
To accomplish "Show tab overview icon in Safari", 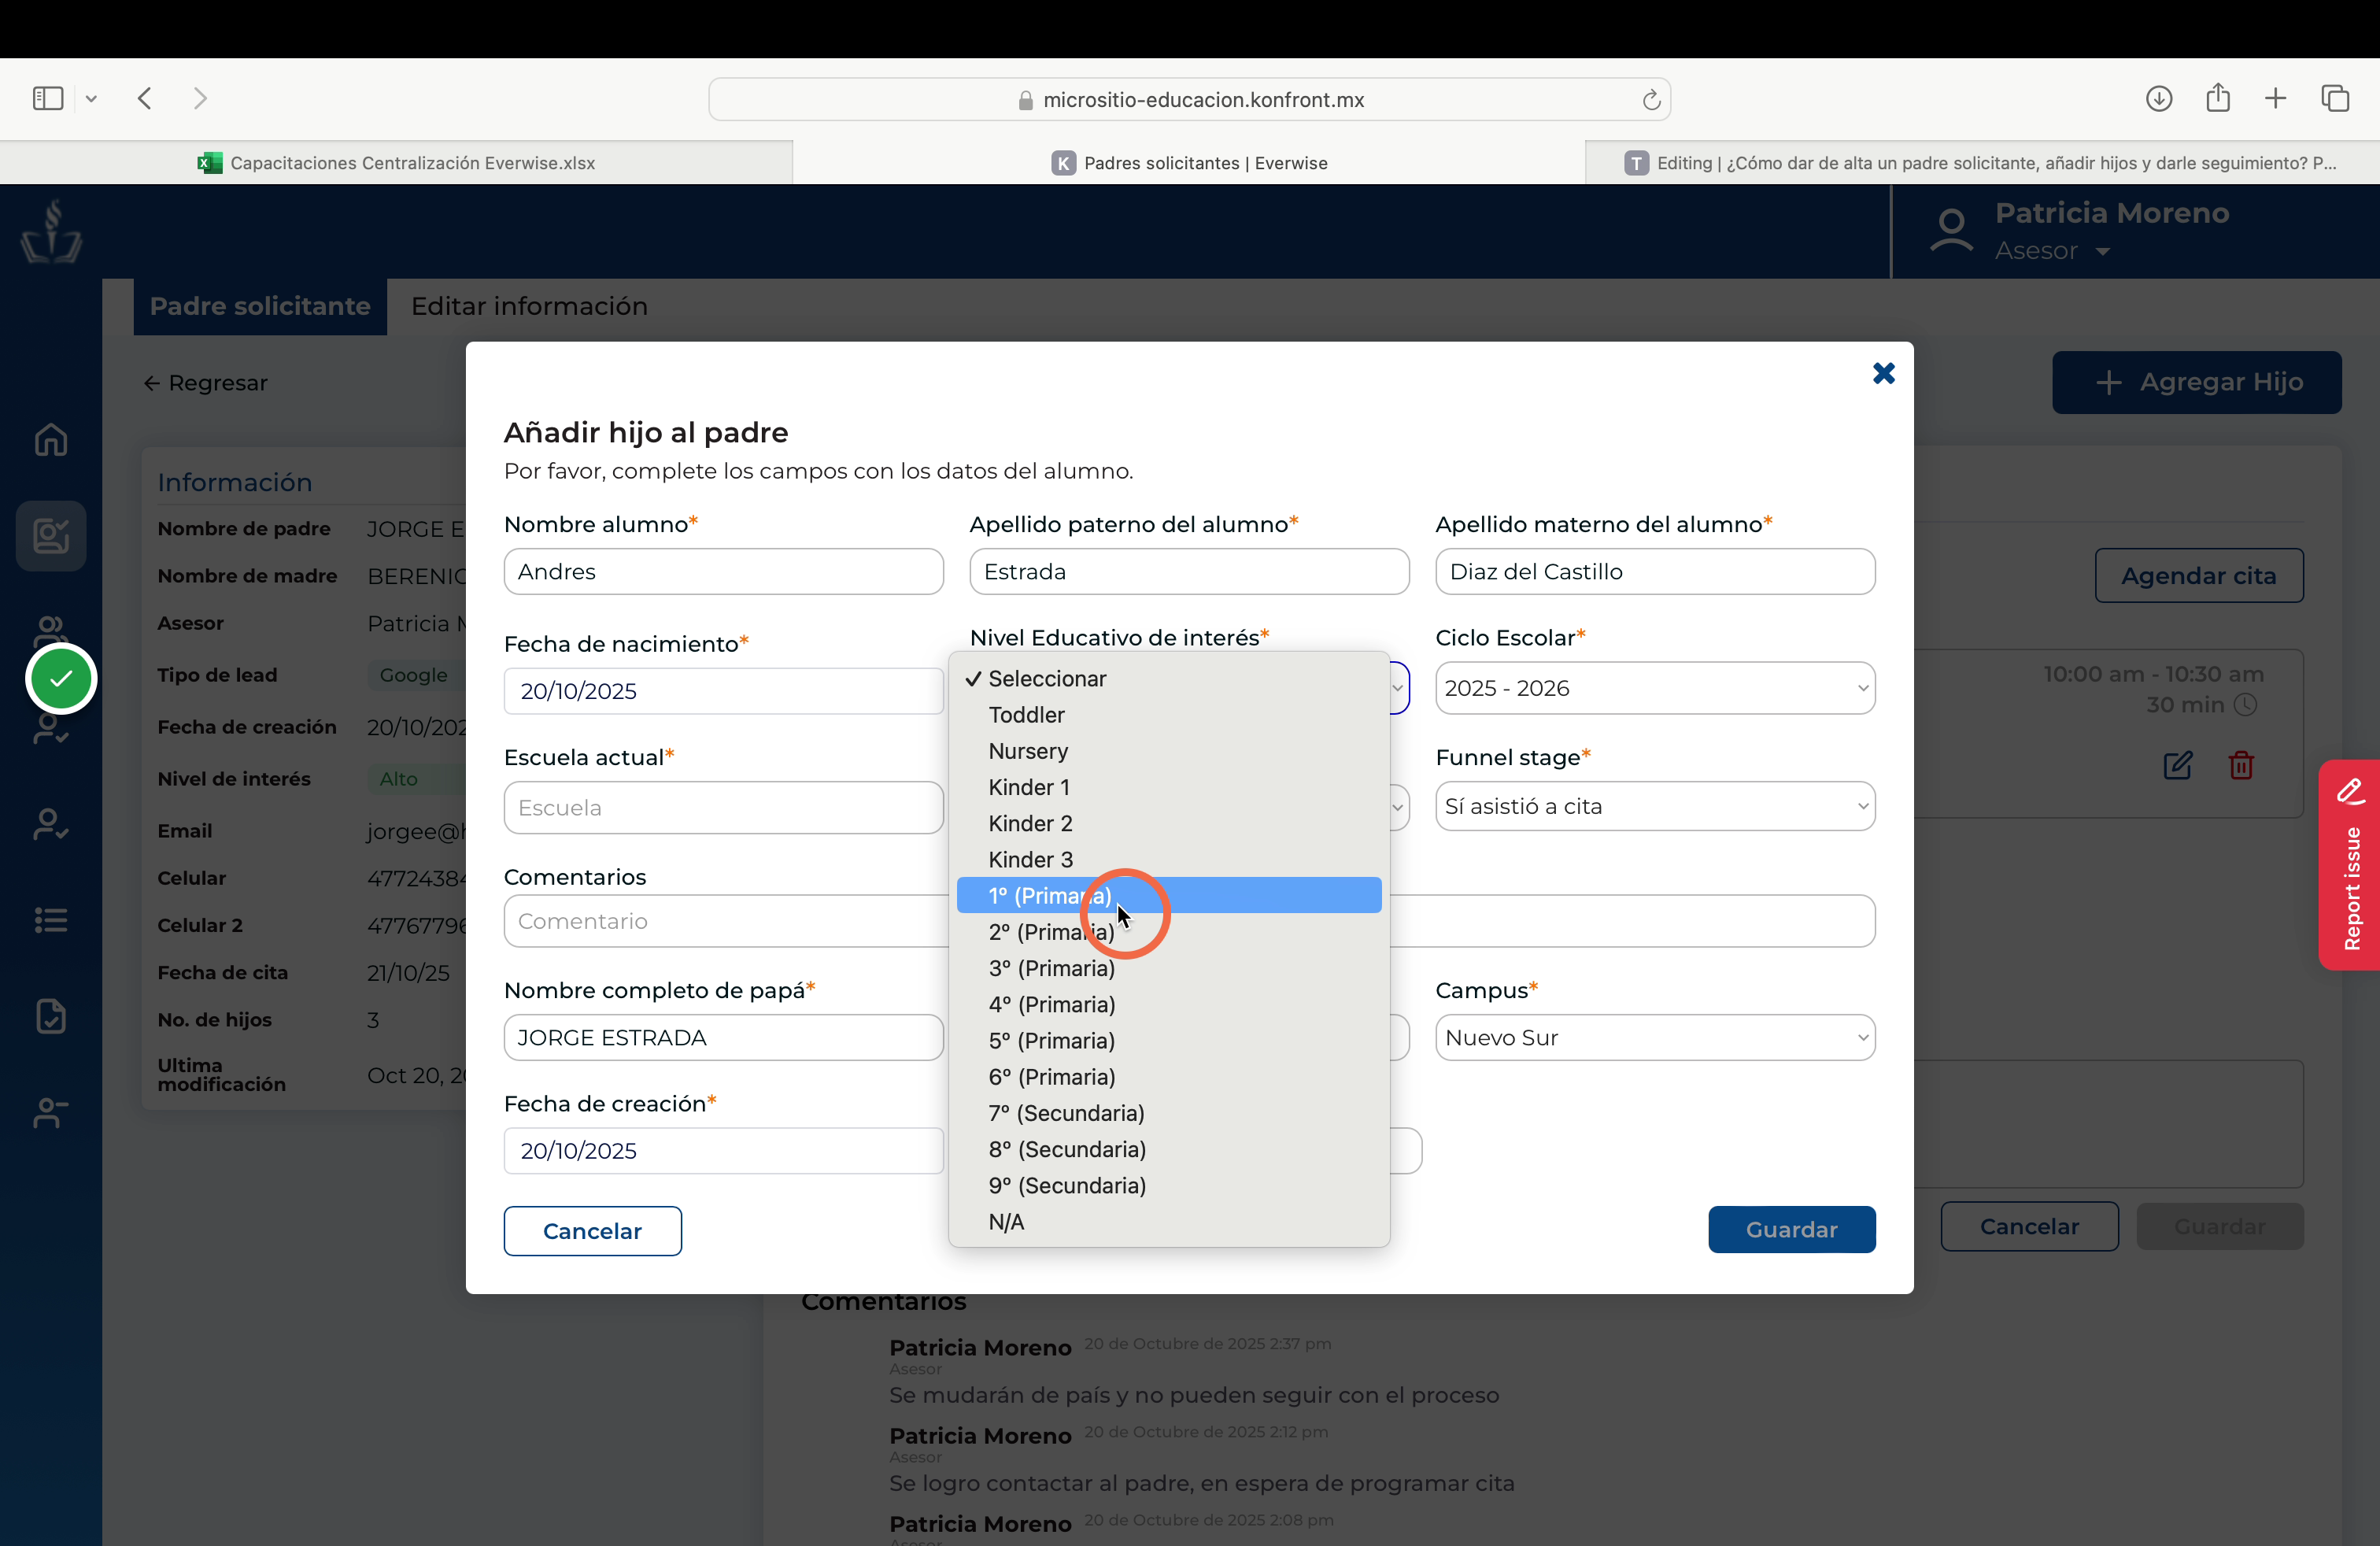I will click(x=2335, y=98).
